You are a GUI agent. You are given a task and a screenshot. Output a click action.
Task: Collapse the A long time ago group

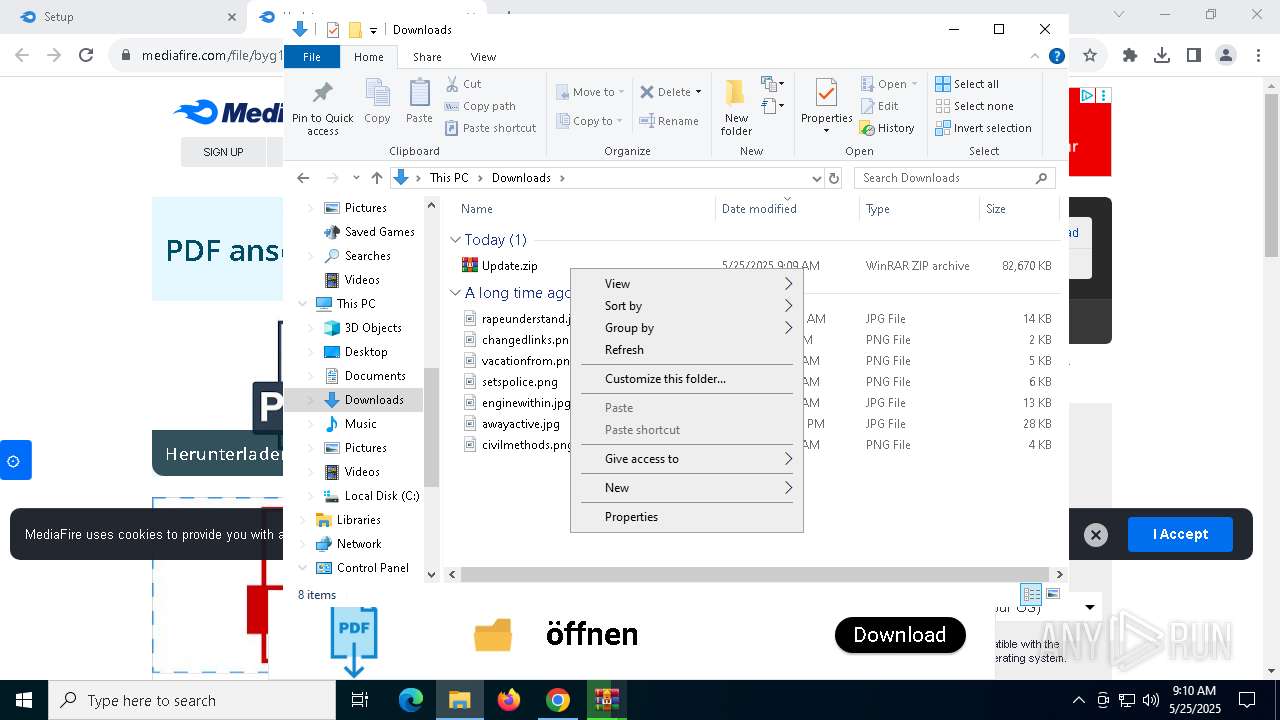[455, 293]
